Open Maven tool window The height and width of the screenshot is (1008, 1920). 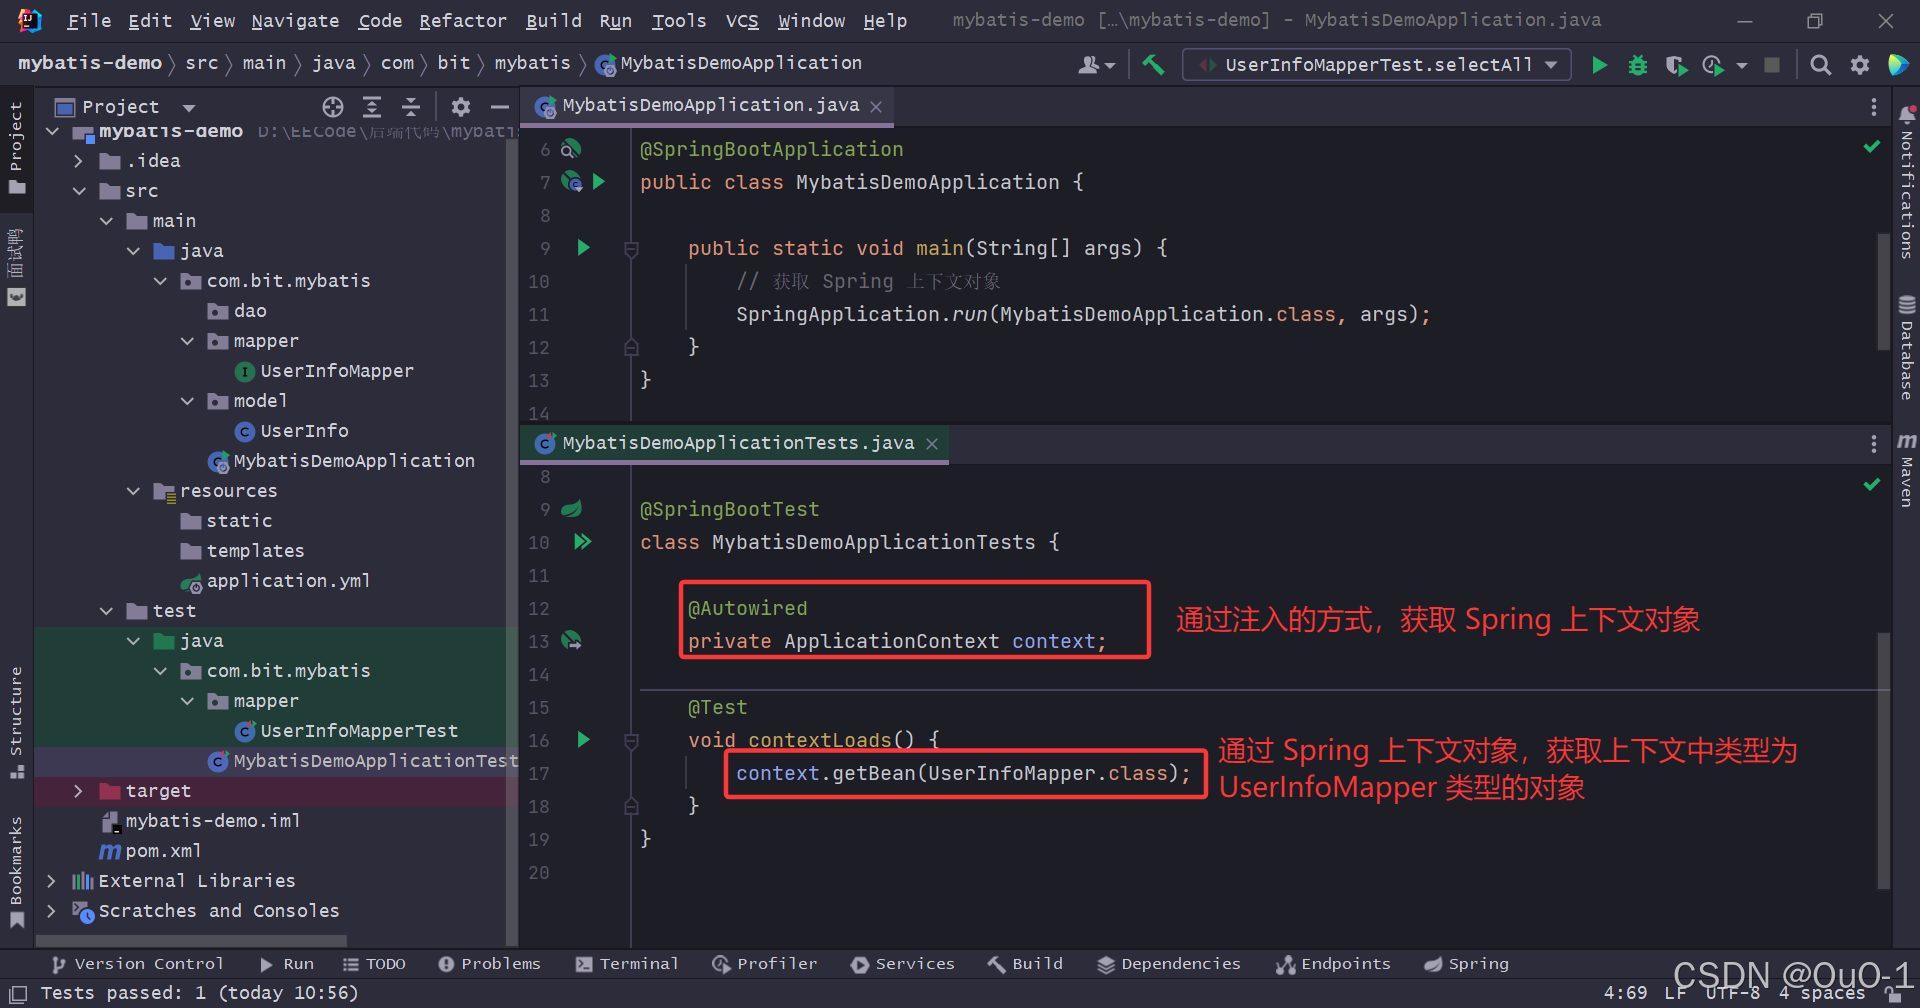[1907, 470]
